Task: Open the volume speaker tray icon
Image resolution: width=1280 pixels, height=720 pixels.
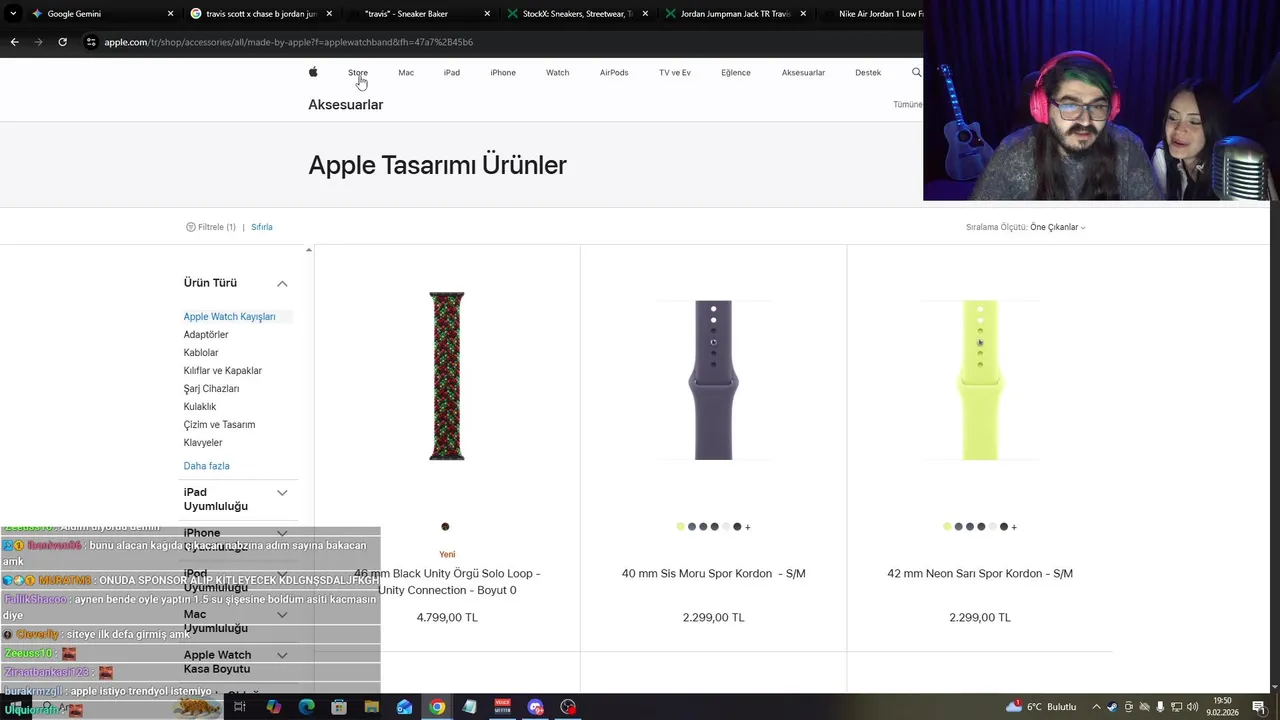Action: [1193, 707]
